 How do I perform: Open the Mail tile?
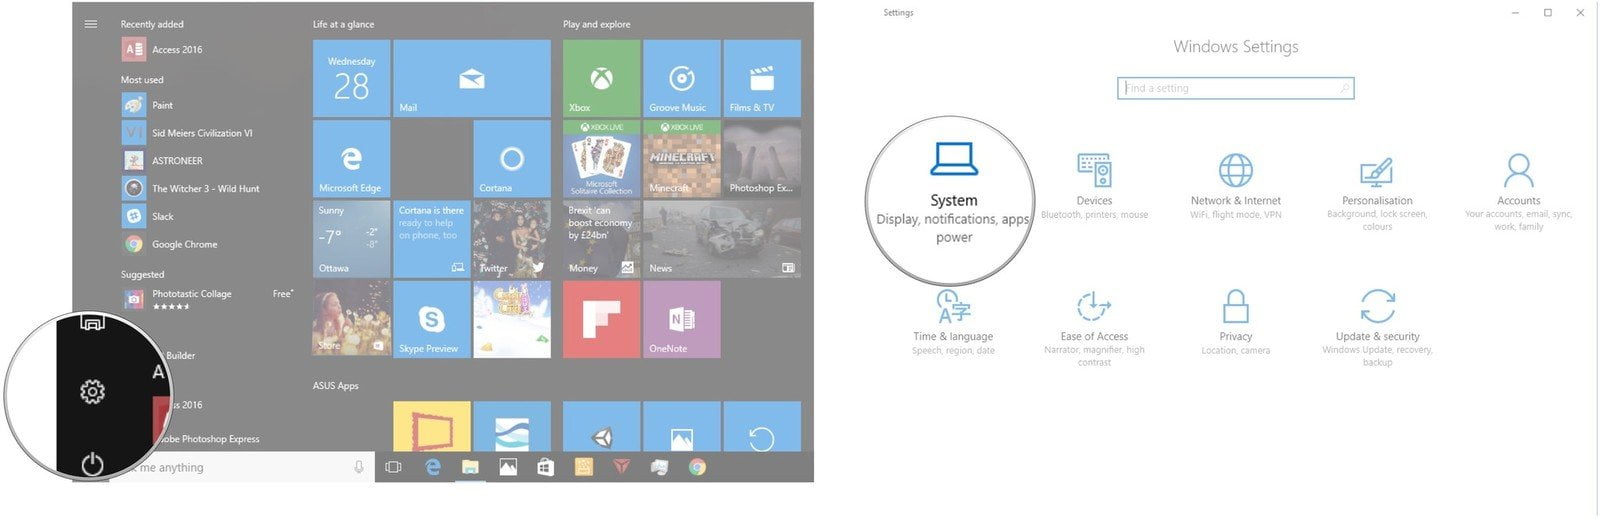click(x=472, y=78)
